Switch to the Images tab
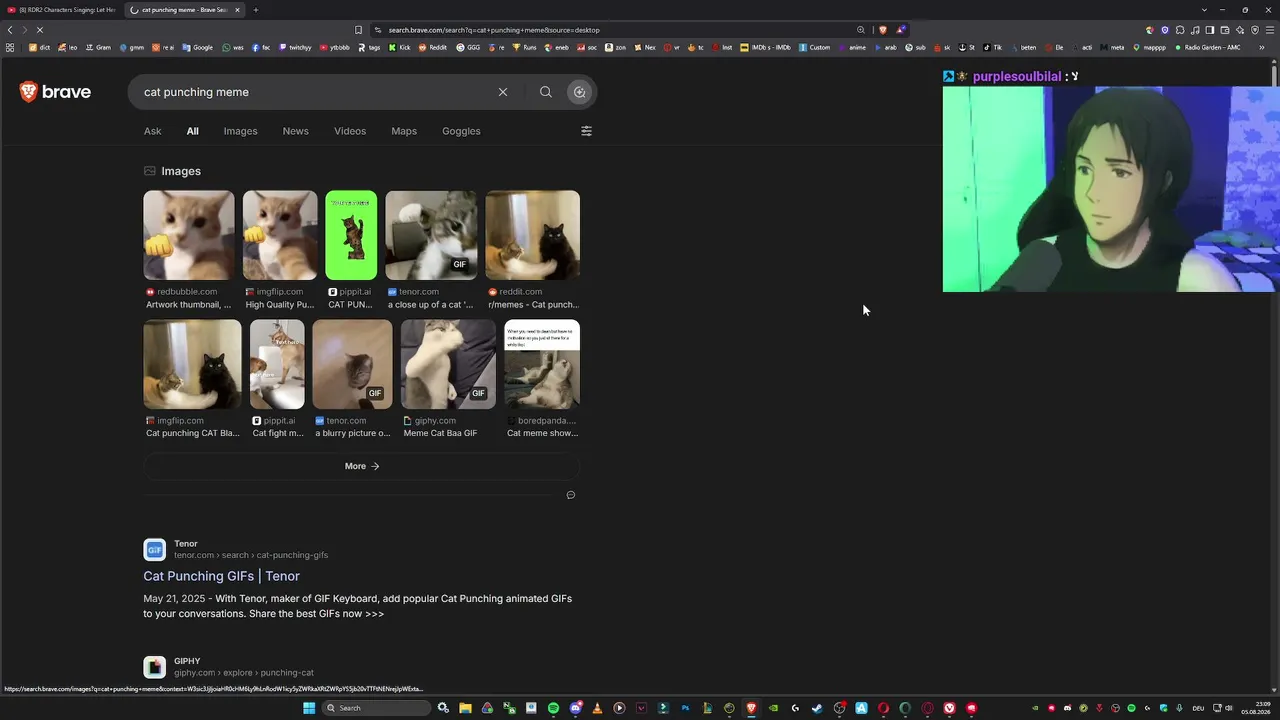 pos(240,131)
